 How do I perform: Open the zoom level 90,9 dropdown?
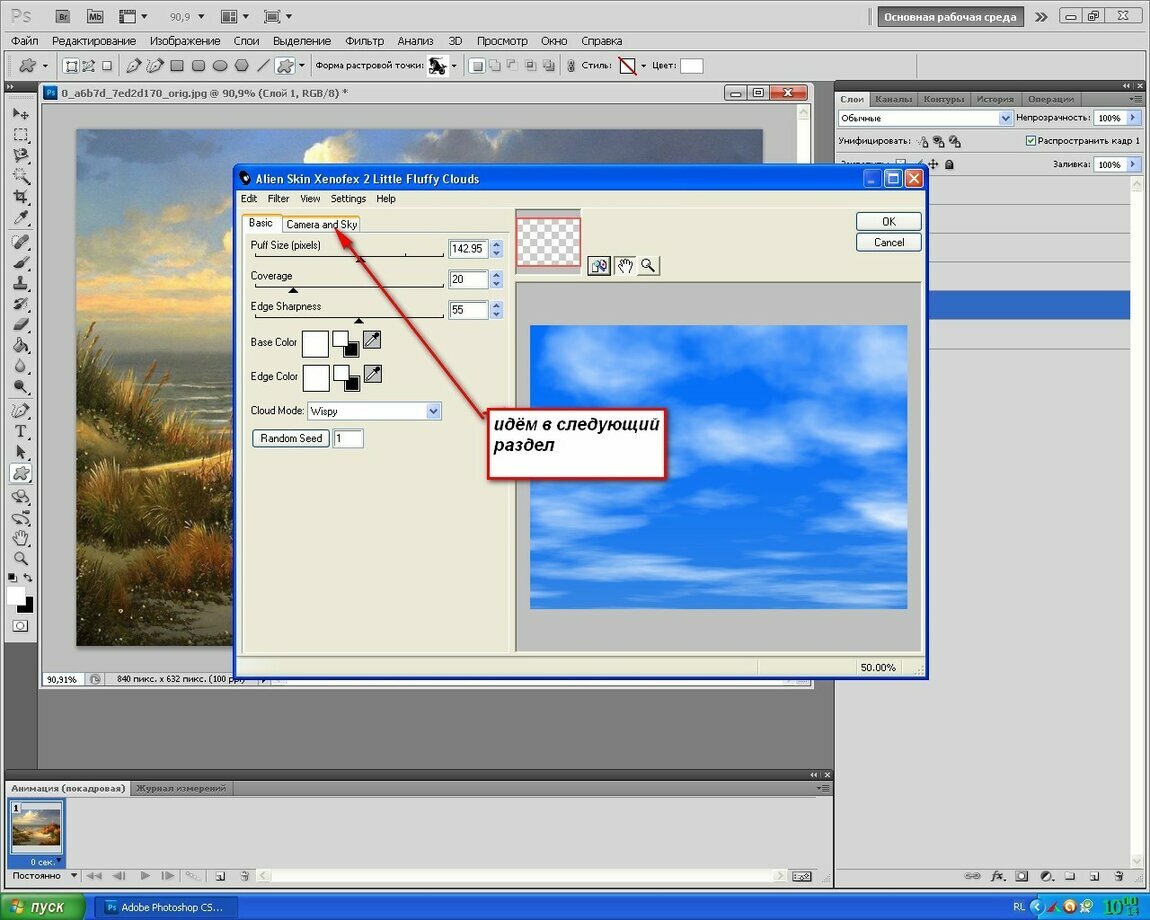click(x=201, y=16)
